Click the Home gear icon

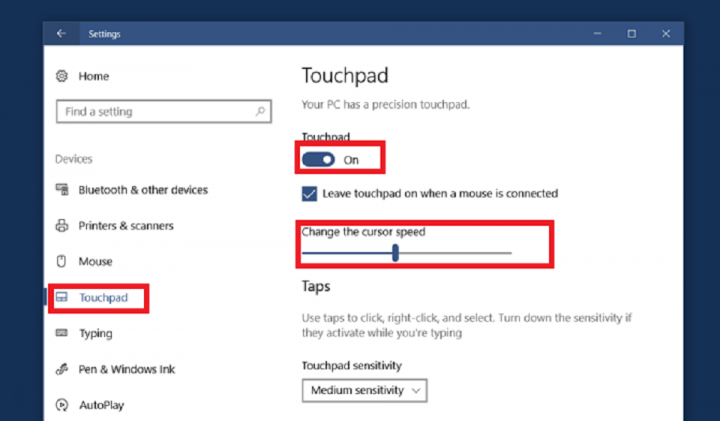coord(62,76)
